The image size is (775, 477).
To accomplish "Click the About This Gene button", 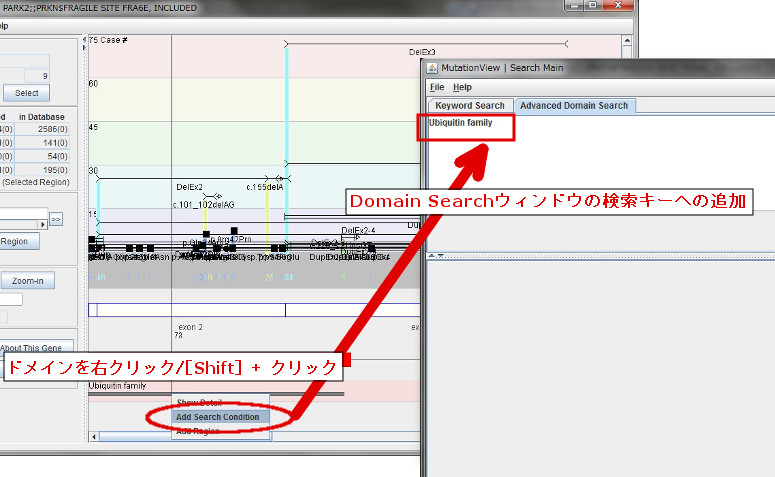I will [x=36, y=348].
